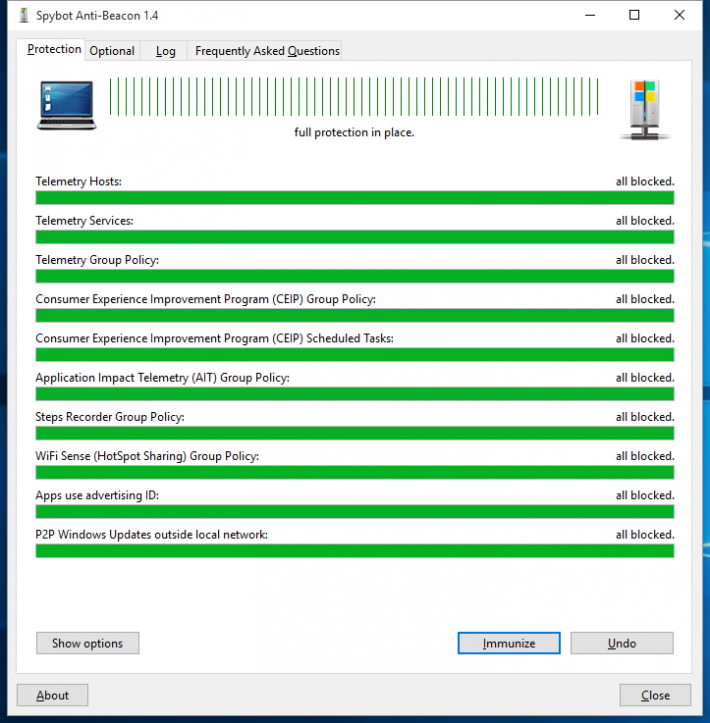The image size is (710, 723).
Task: Click the Telemetry Group Policy progress bar
Action: coord(355,276)
